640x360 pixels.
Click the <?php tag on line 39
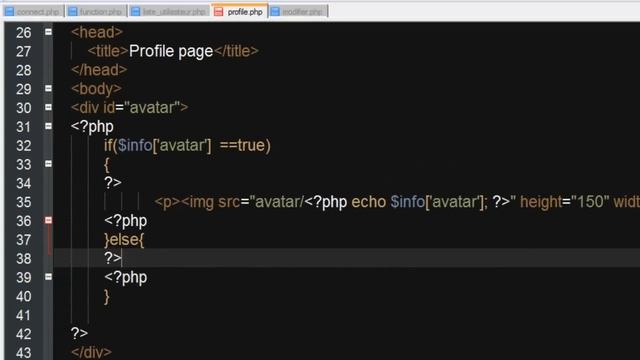click(x=125, y=278)
